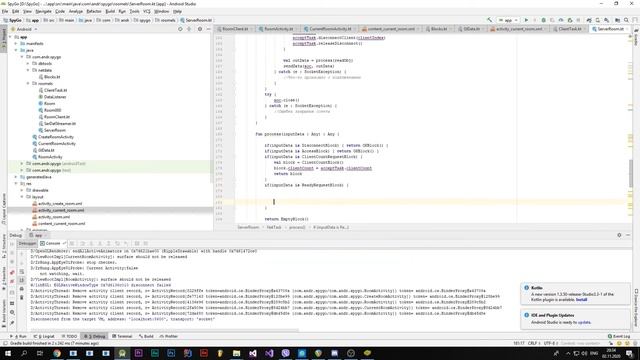Collapse the java folder node
640x360 pixels.
[x=16, y=50]
